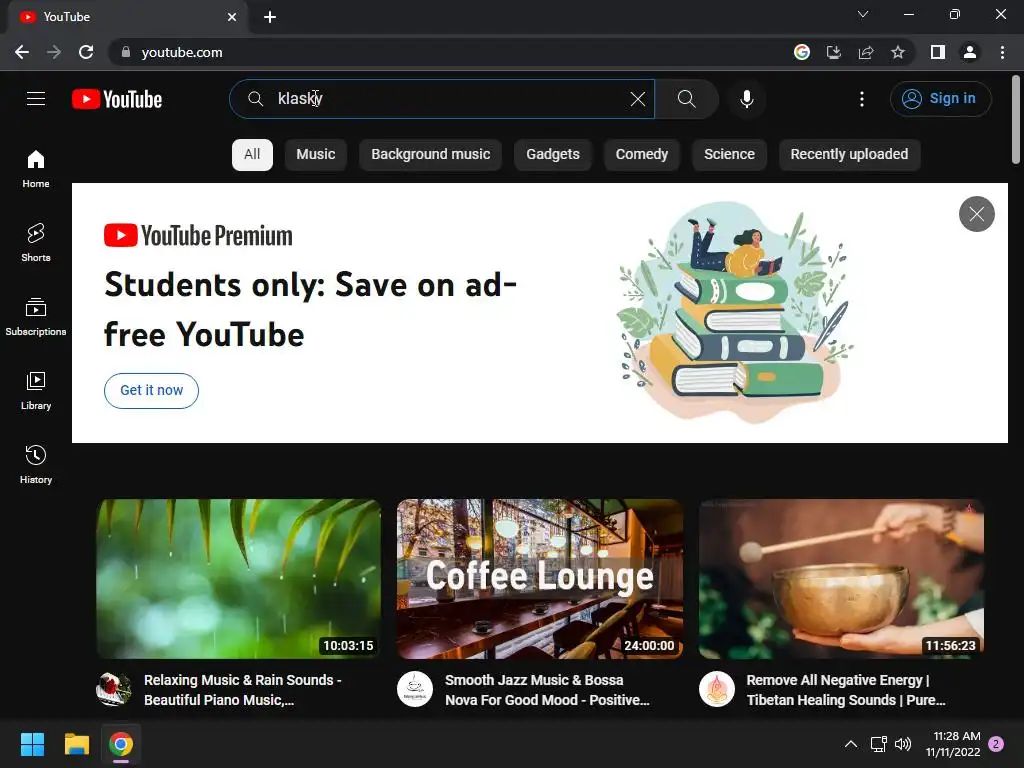The image size is (1024, 768).
Task: Open the Coffee Lounge video thumbnail
Action: pos(539,579)
